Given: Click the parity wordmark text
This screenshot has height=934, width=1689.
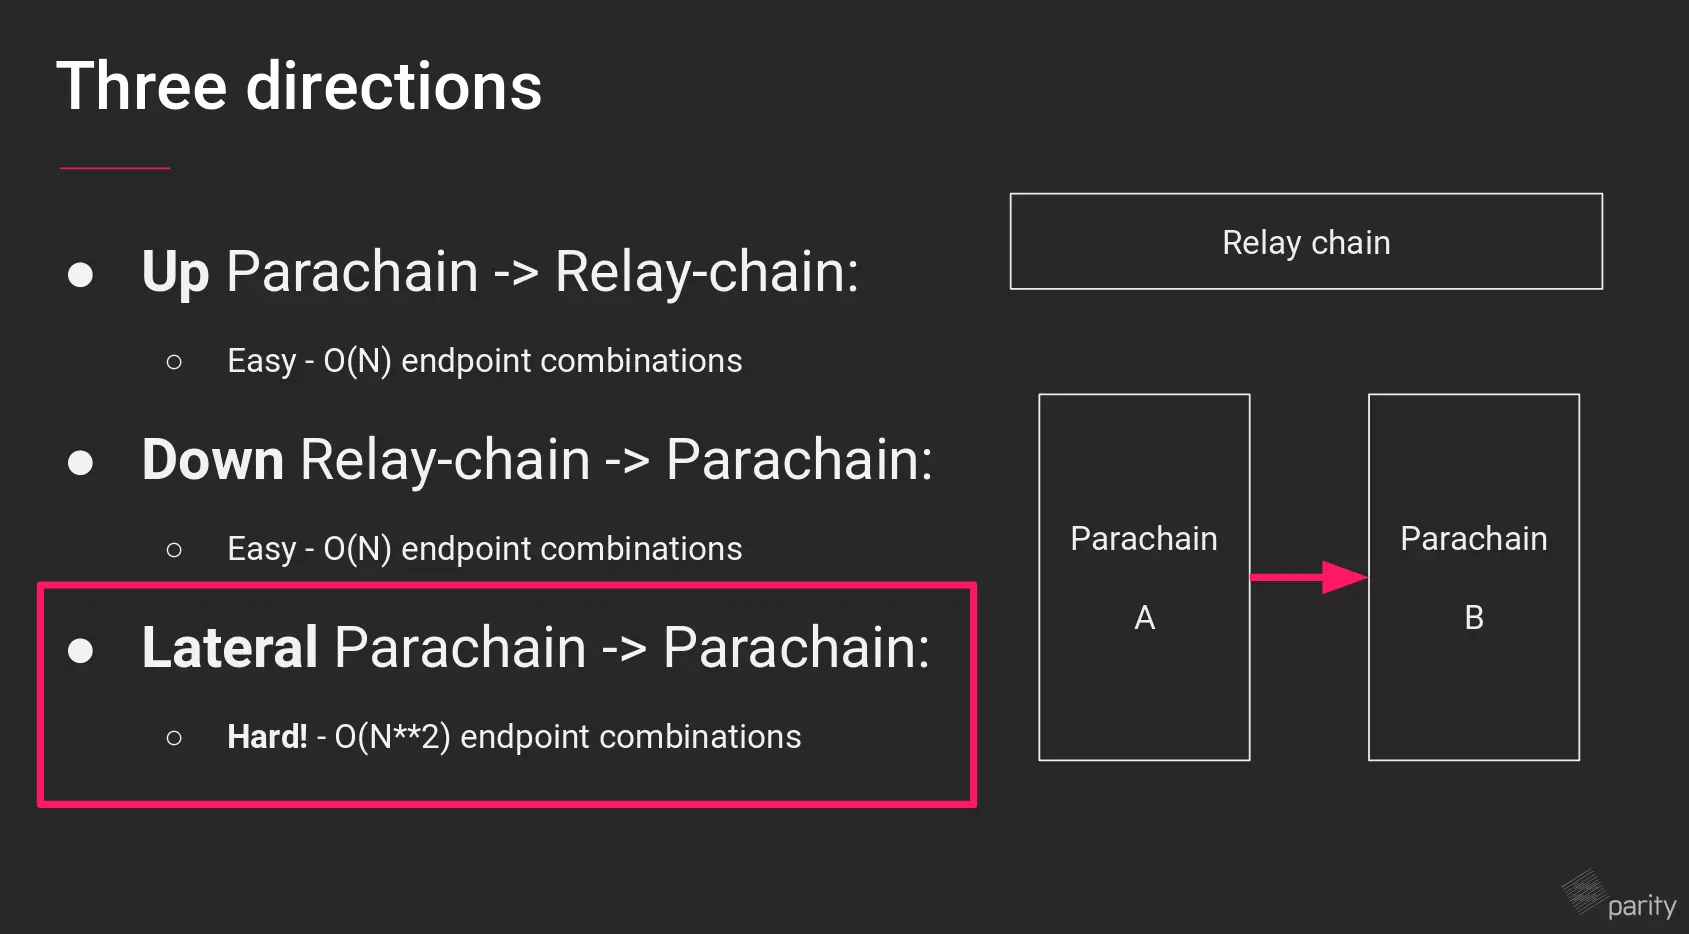Looking at the screenshot, I should click(1641, 906).
